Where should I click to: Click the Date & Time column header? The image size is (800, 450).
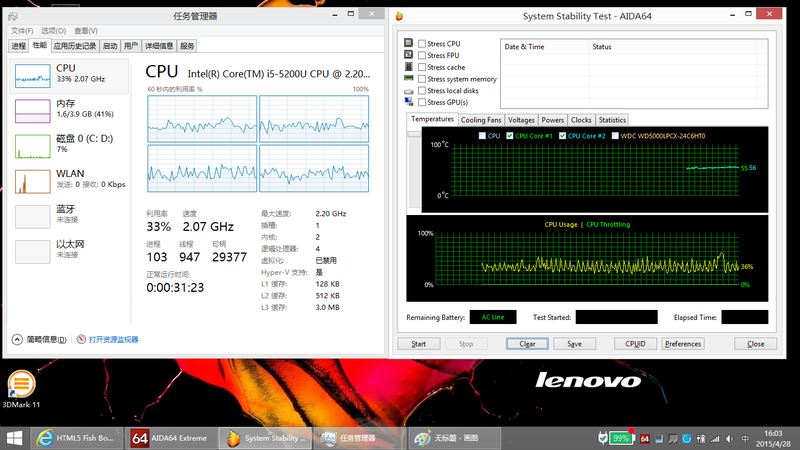pos(544,46)
